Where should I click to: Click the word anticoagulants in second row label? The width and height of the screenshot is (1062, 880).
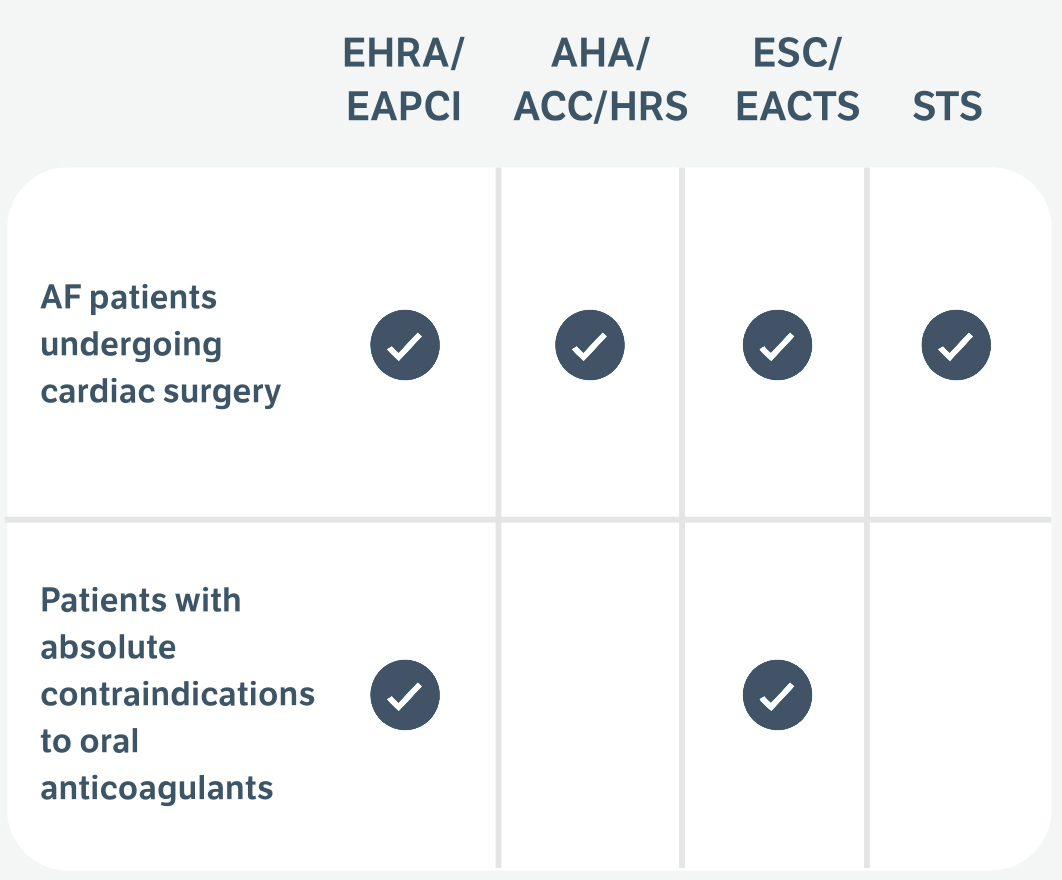click(x=156, y=789)
